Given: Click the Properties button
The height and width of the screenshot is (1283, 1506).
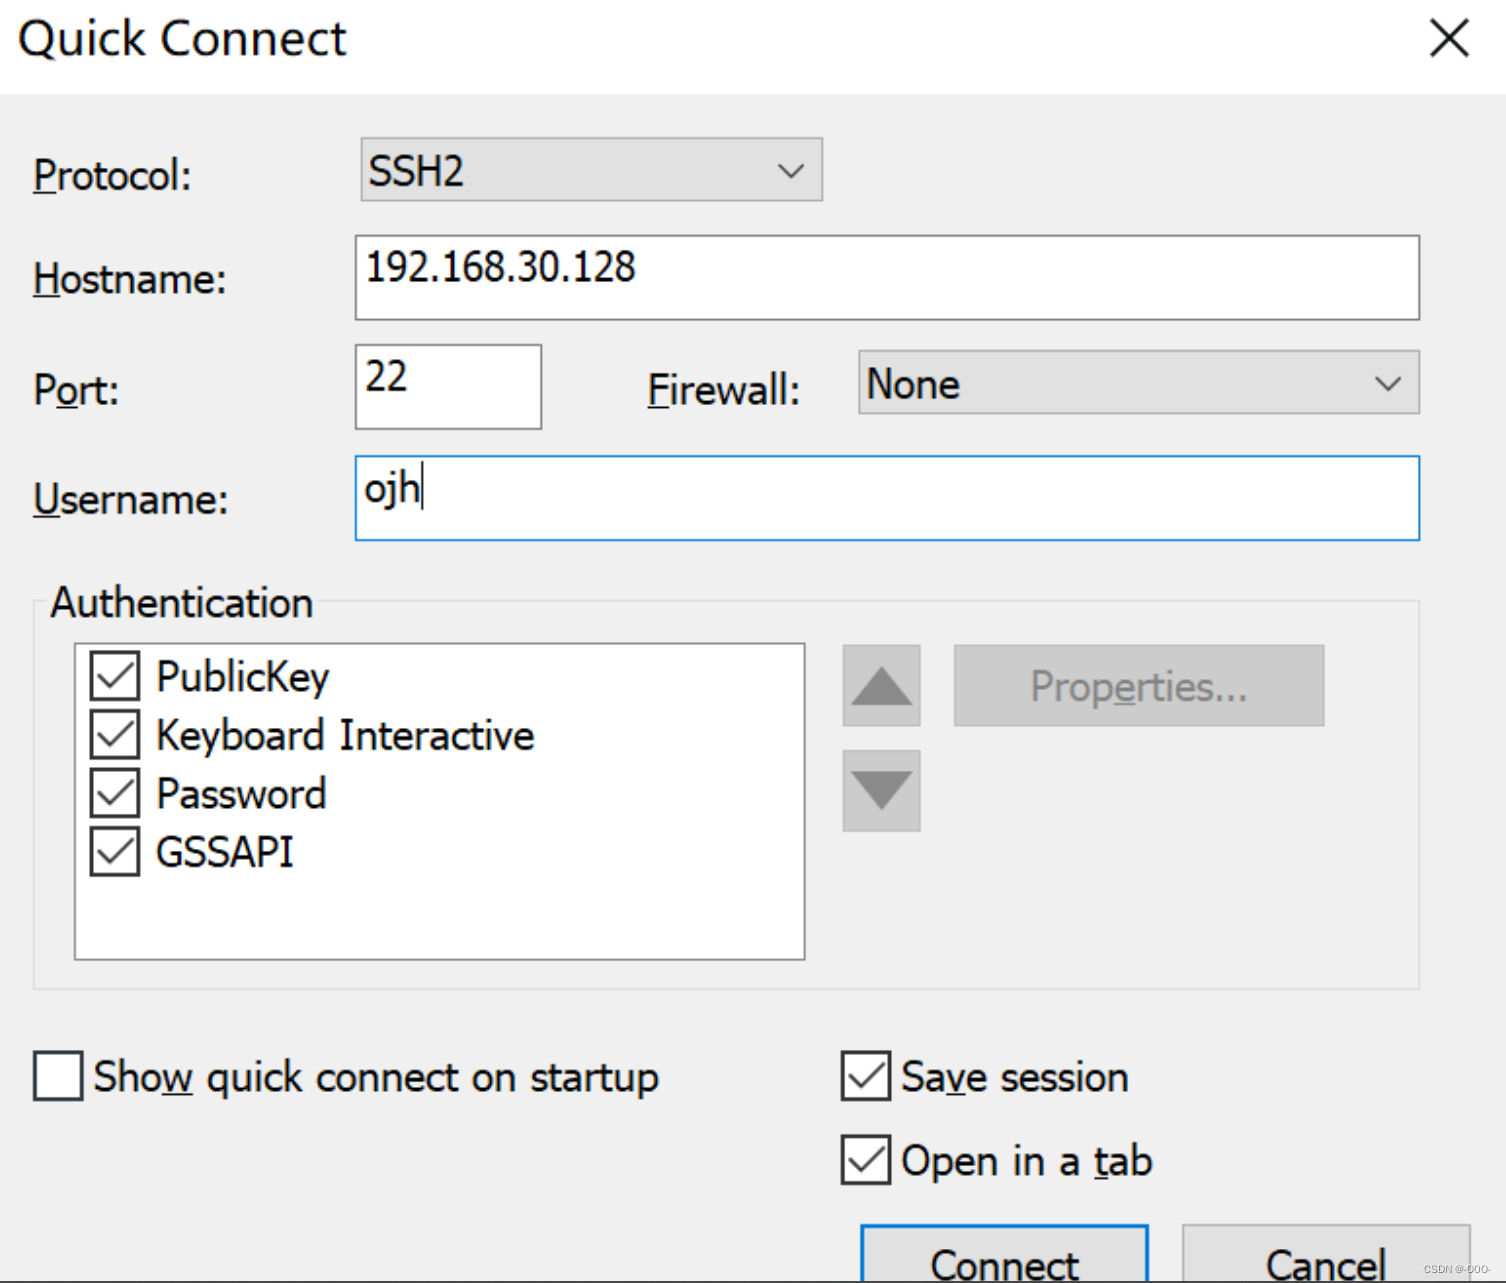Looking at the screenshot, I should pos(1137,686).
